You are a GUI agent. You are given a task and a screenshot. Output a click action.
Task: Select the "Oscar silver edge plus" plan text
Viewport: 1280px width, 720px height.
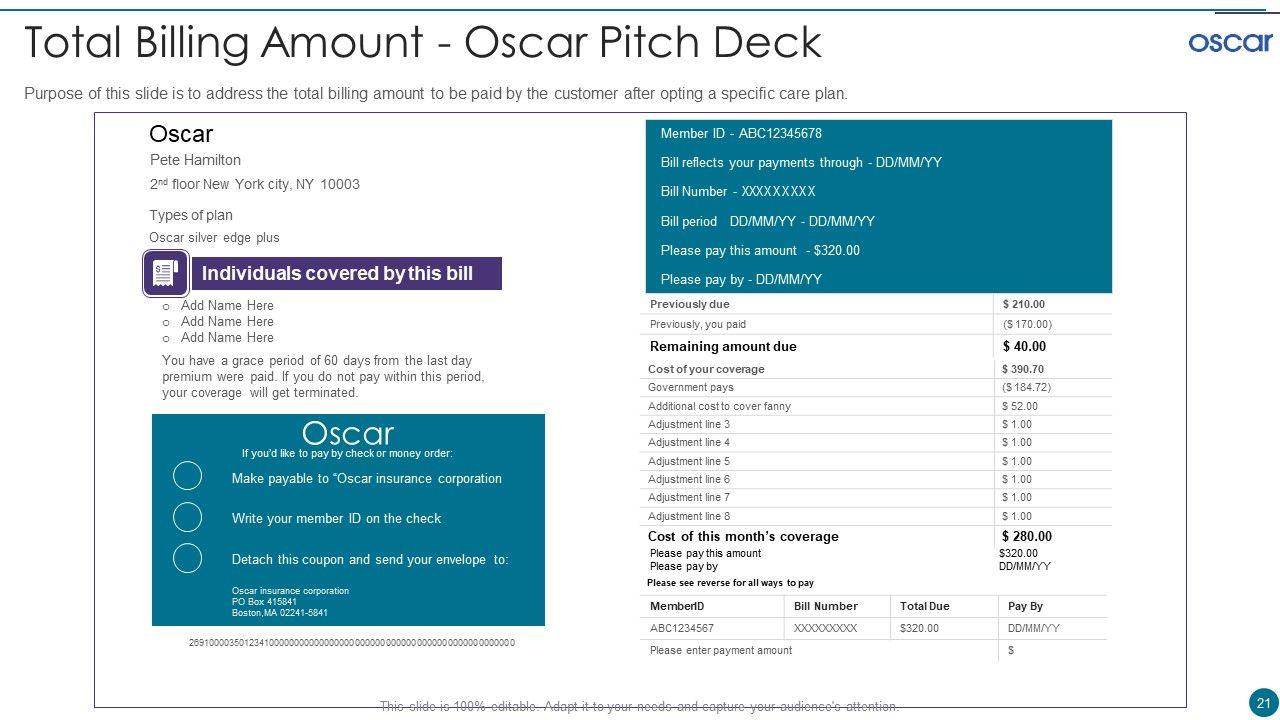click(214, 238)
